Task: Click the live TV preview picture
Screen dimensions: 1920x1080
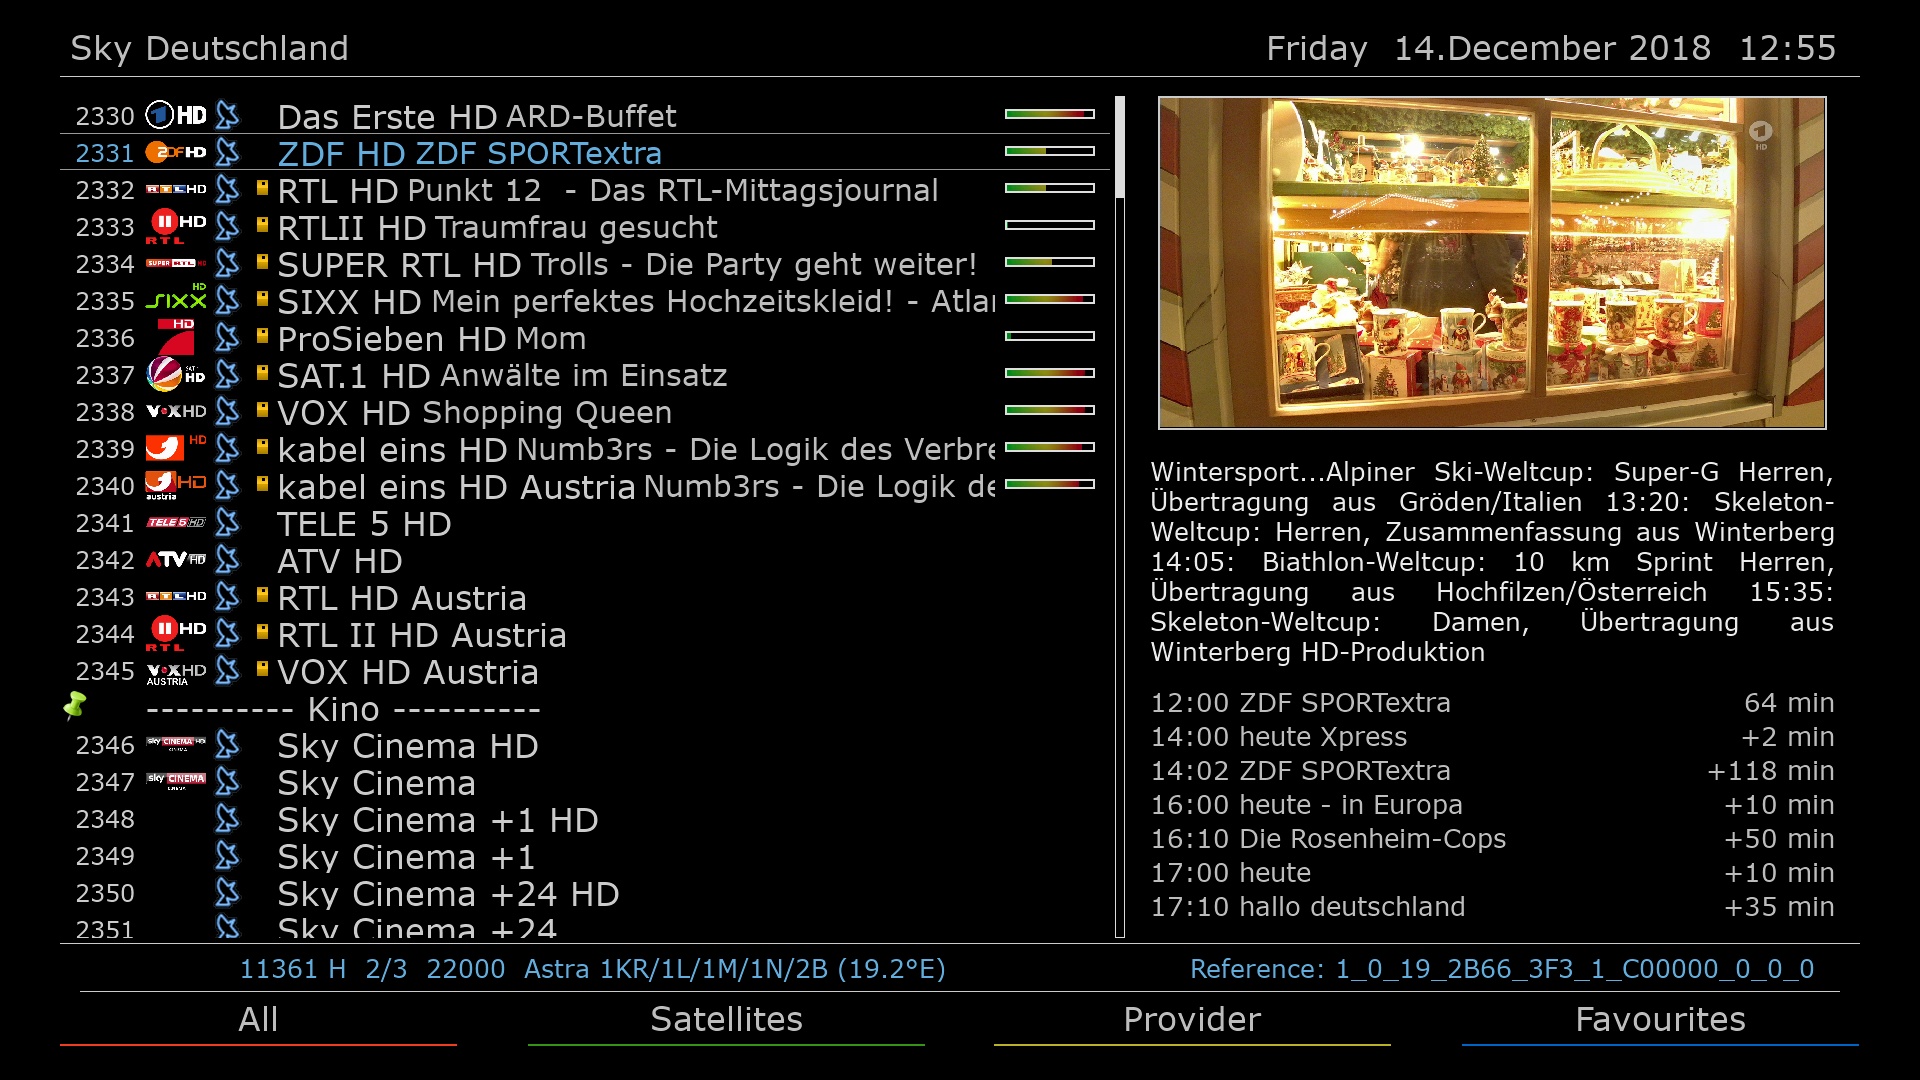Action: click(x=1492, y=263)
